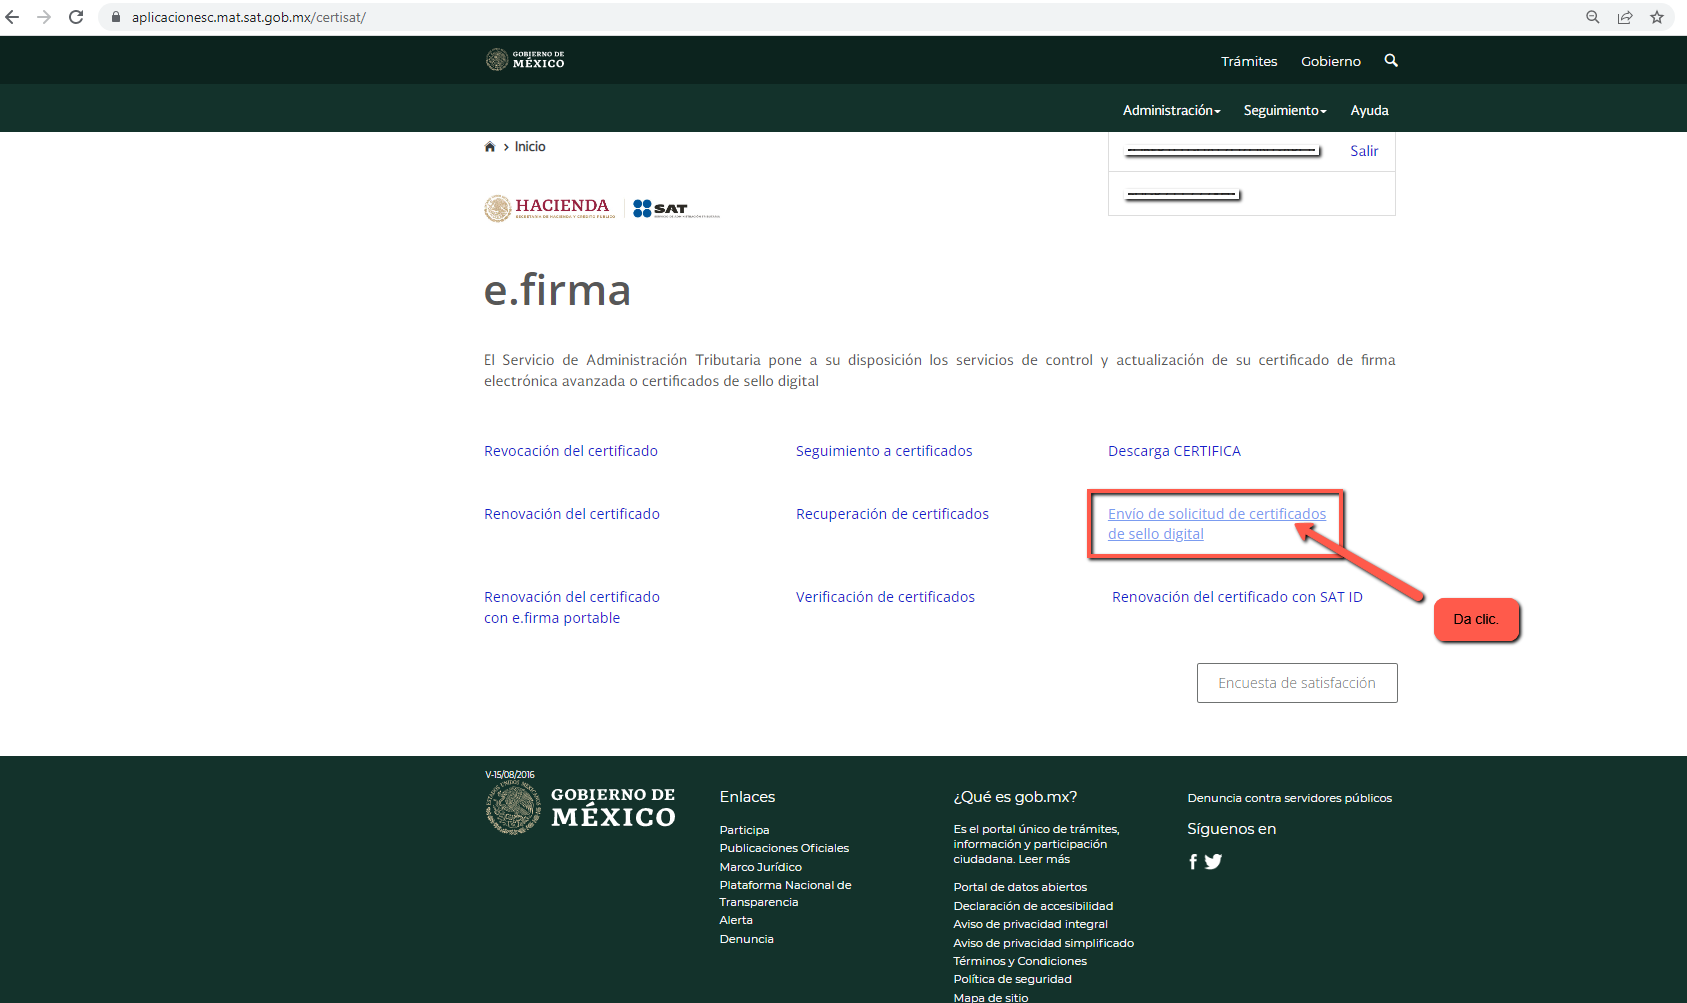Click the search magnifier in the header
1687x1003 pixels.
(x=1390, y=61)
